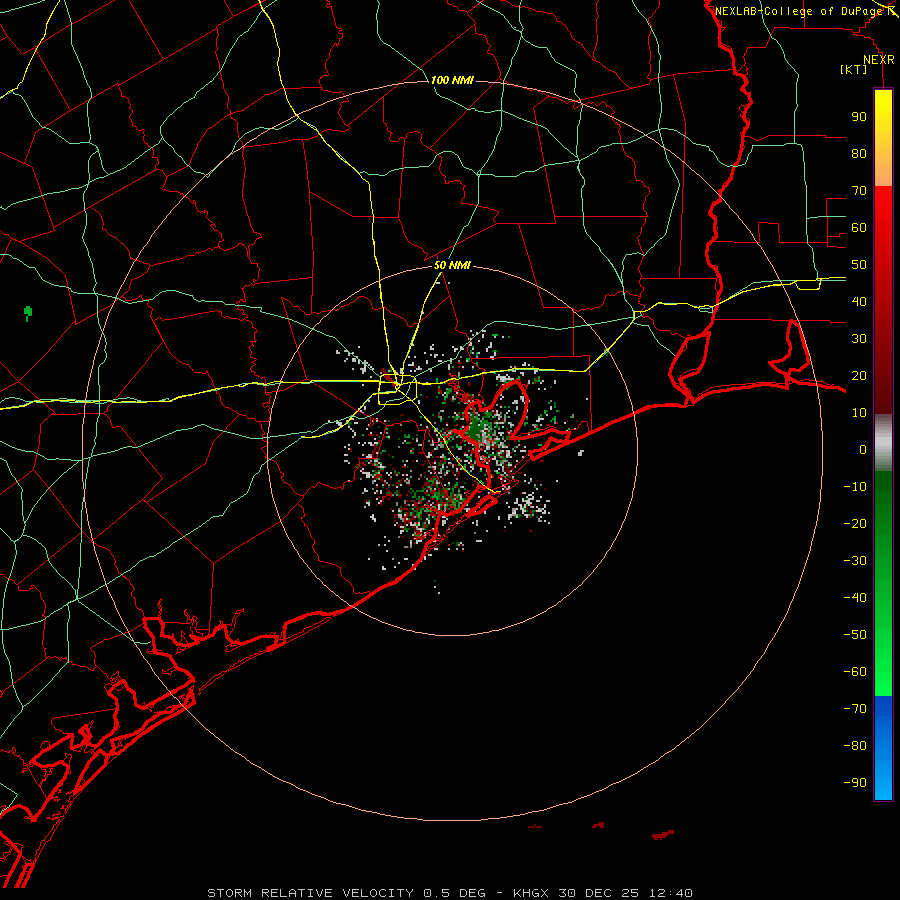
Task: Click the 10 value on velocity scale
Action: point(859,413)
